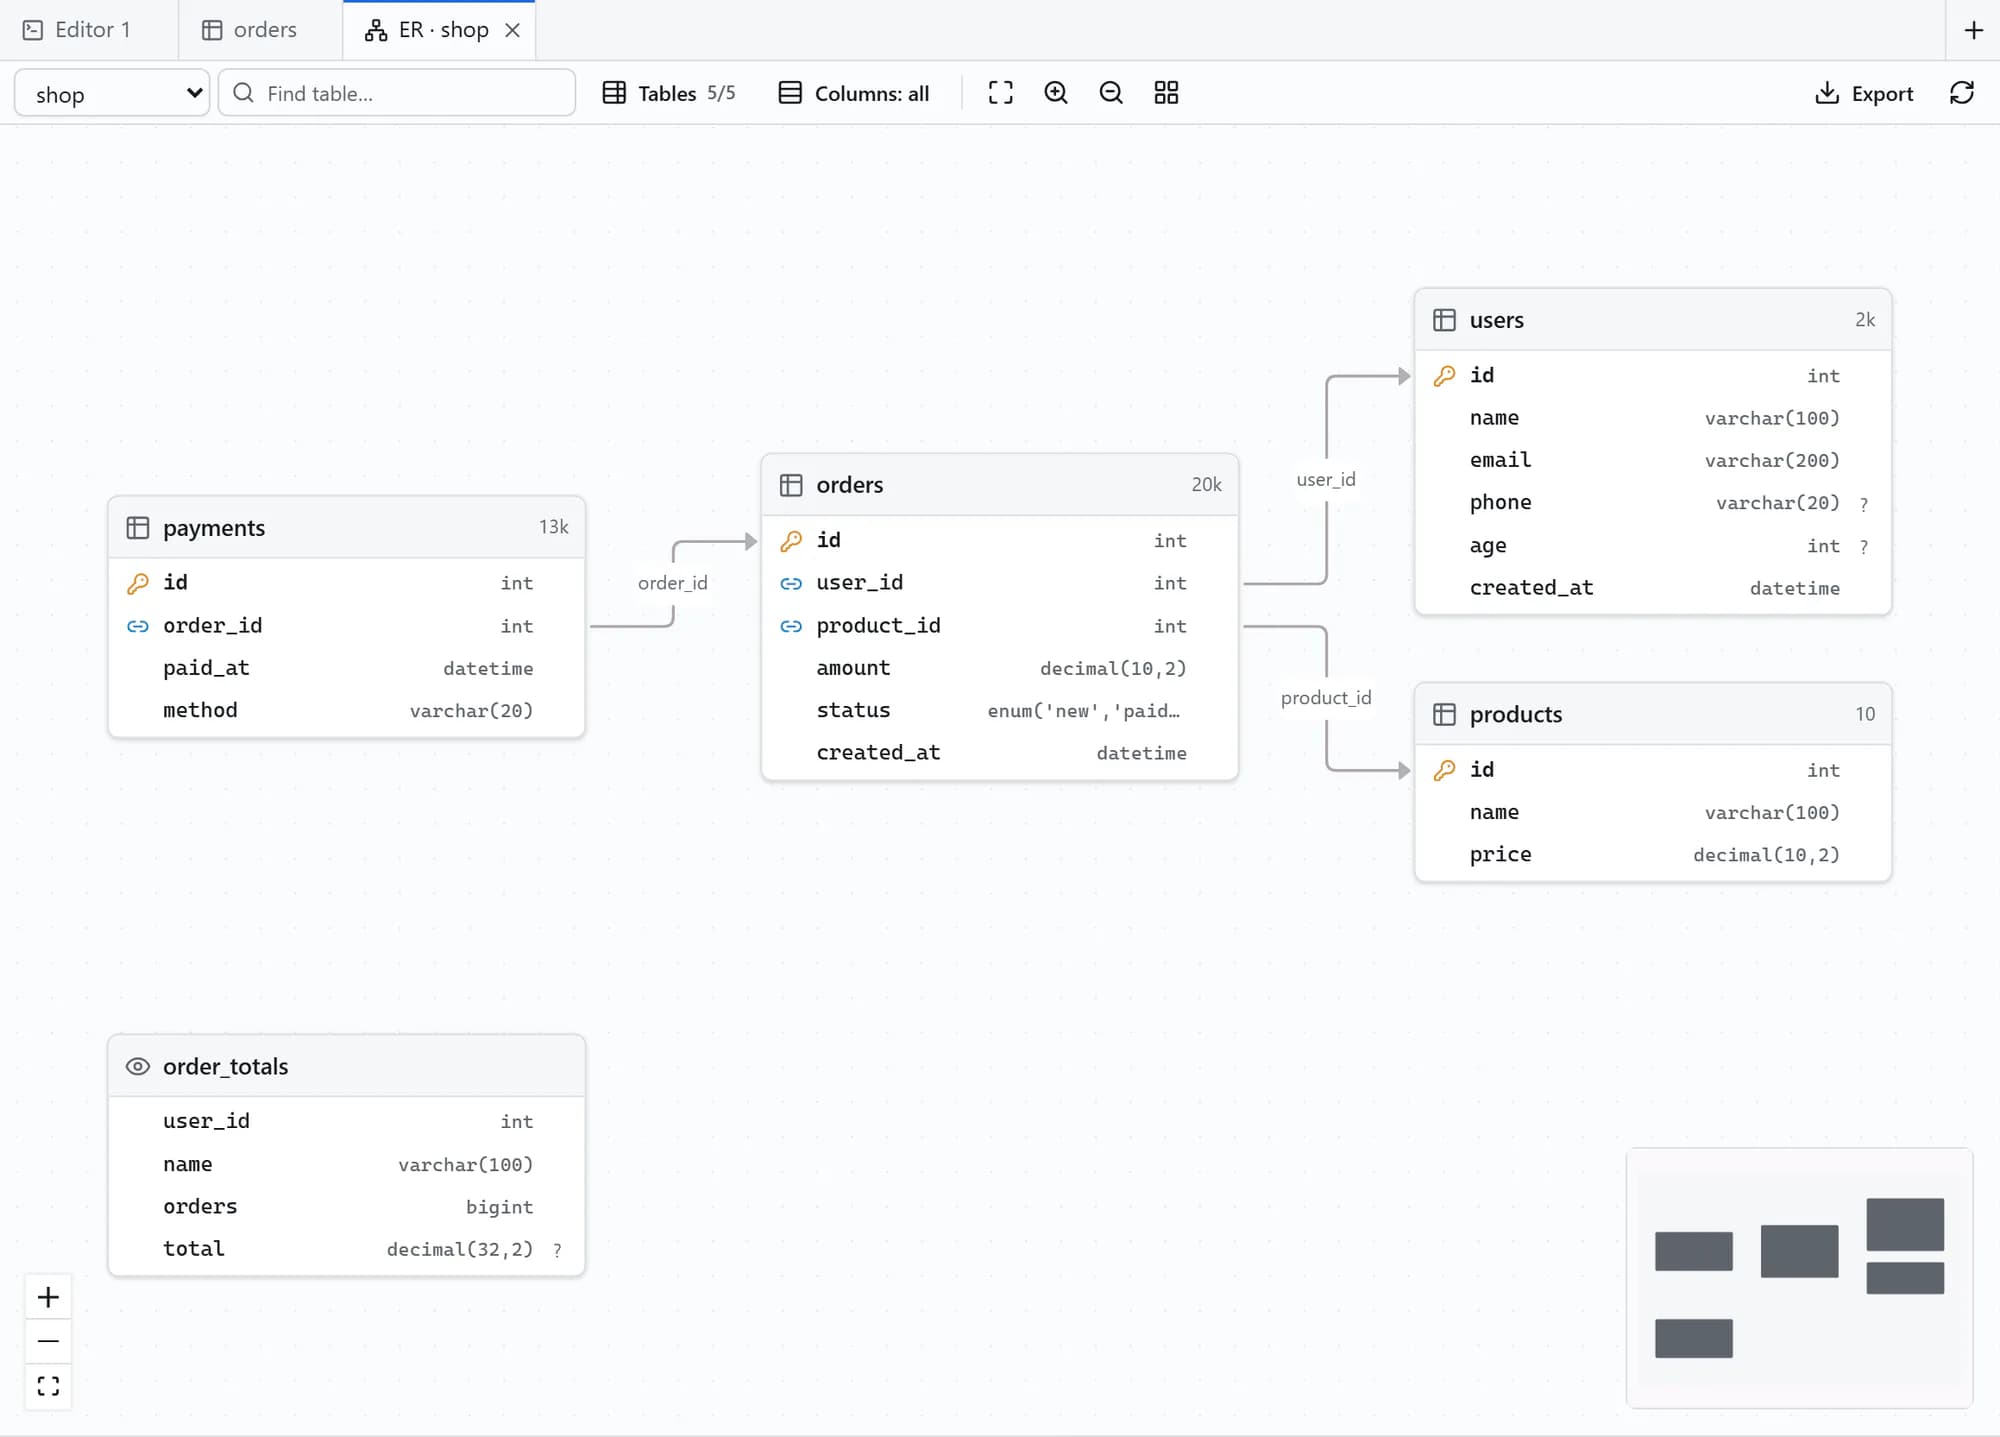This screenshot has width=2000, height=1437.
Task: Switch to the orders tab
Action: click(x=250, y=30)
